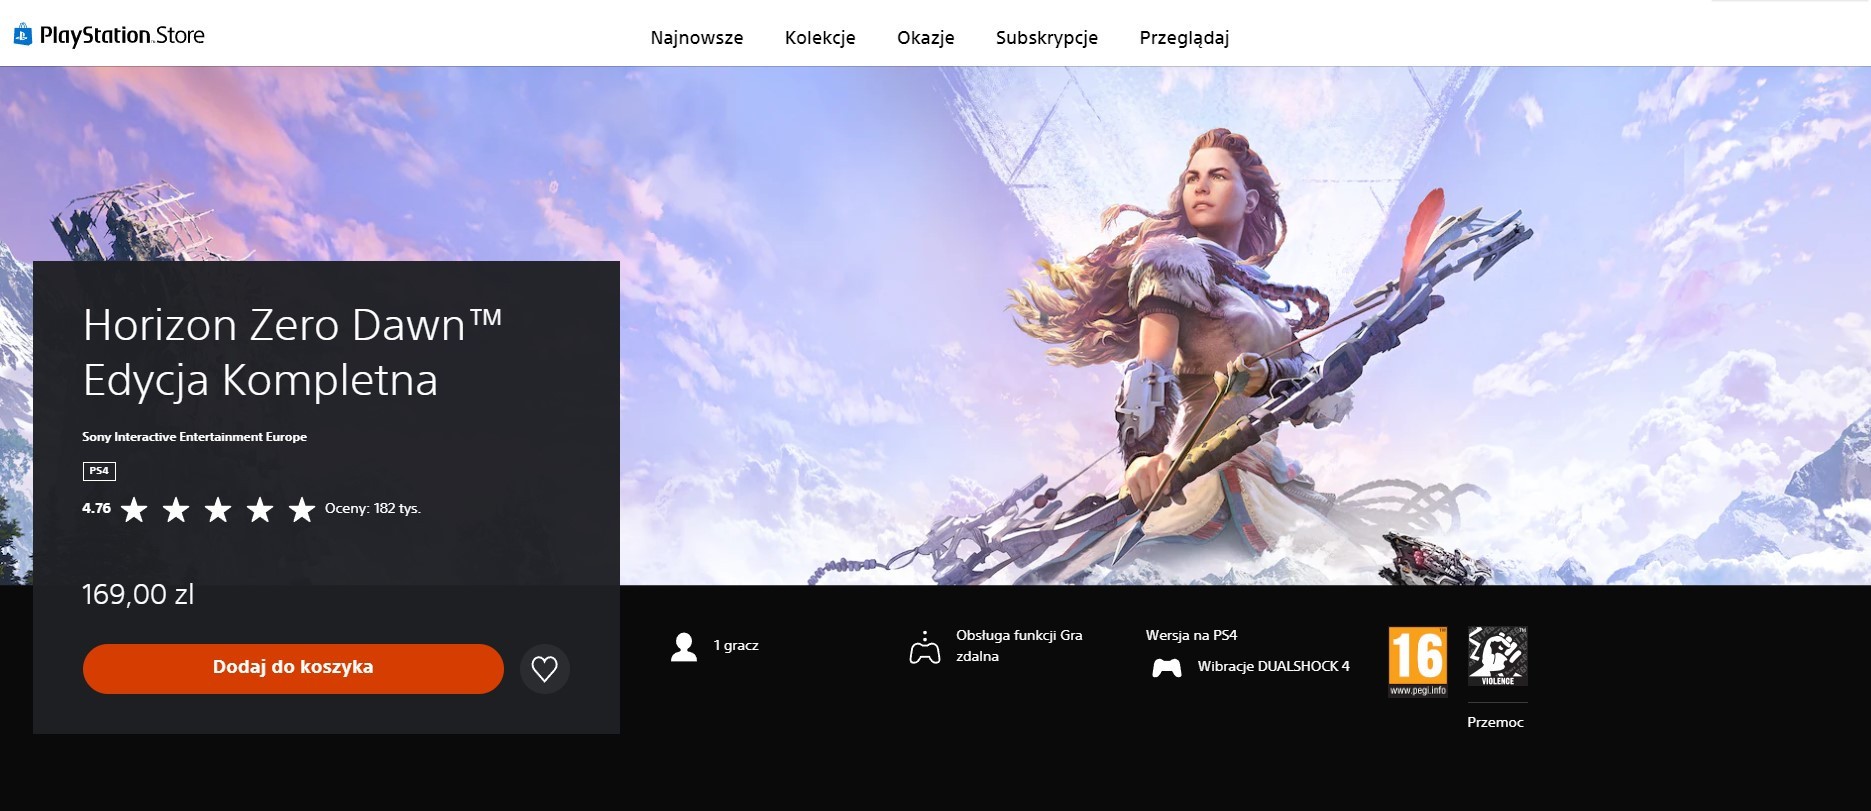This screenshot has width=1871, height=811.
Task: Click the second rating star
Action: [176, 510]
